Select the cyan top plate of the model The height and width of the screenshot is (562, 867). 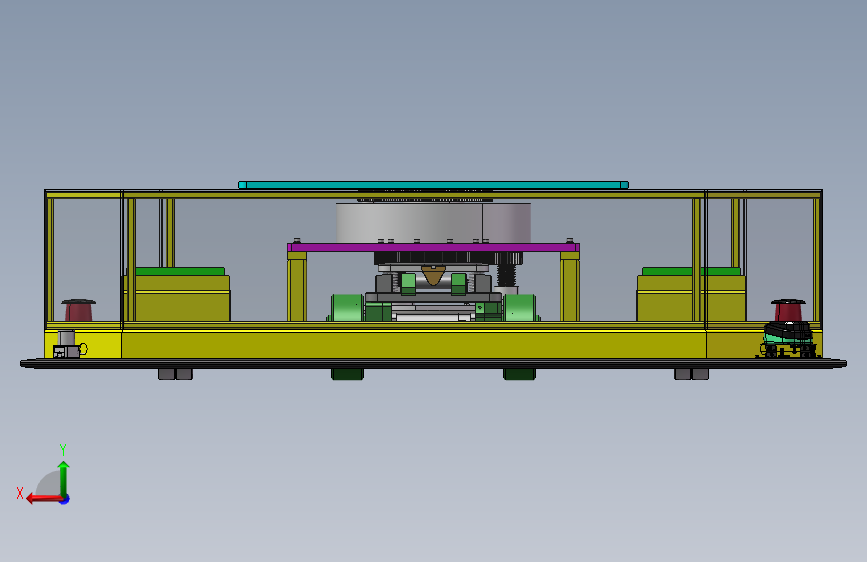(x=434, y=185)
